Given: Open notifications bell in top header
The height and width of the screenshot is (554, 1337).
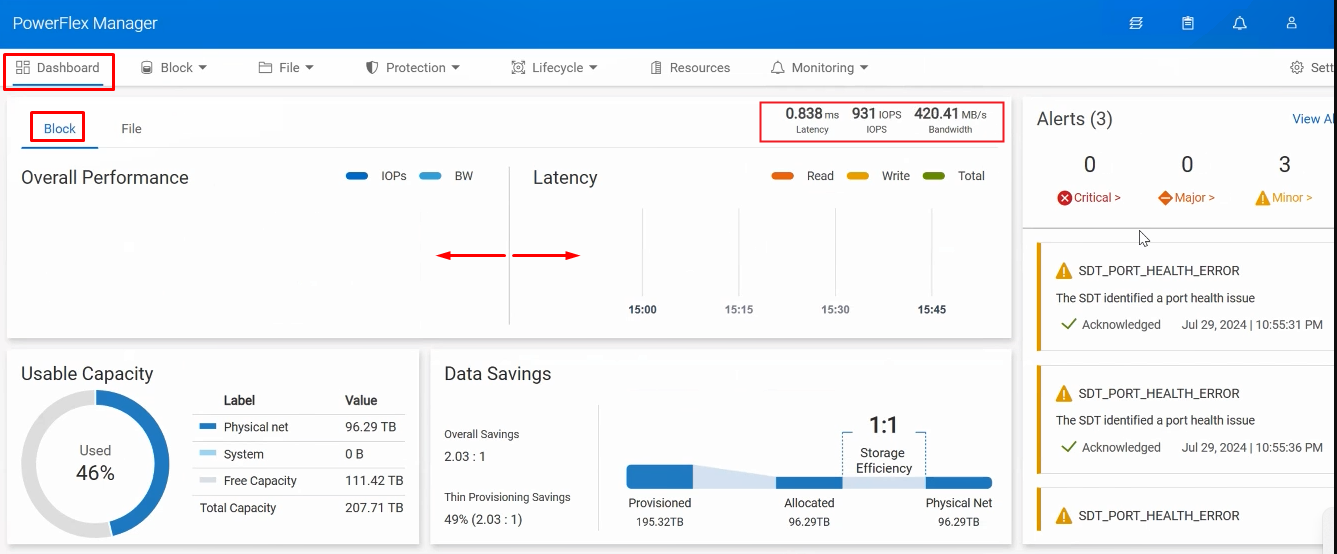Looking at the screenshot, I should 1240,23.
